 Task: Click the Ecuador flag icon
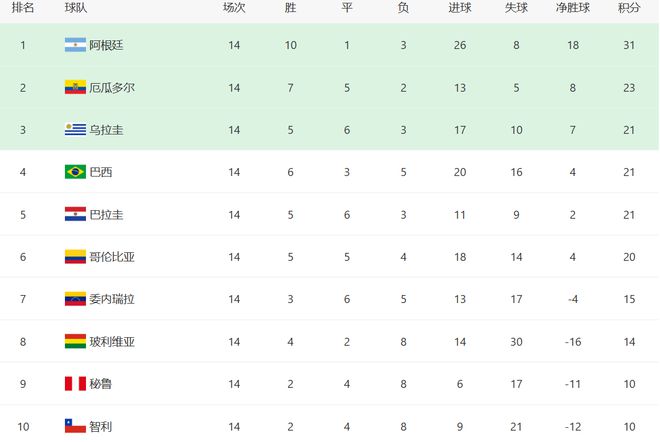click(x=75, y=87)
